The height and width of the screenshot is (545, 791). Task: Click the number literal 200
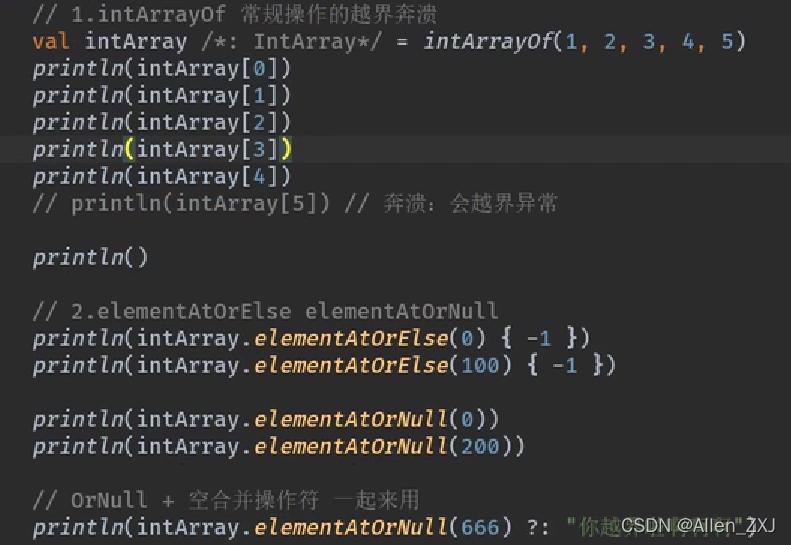(480, 447)
